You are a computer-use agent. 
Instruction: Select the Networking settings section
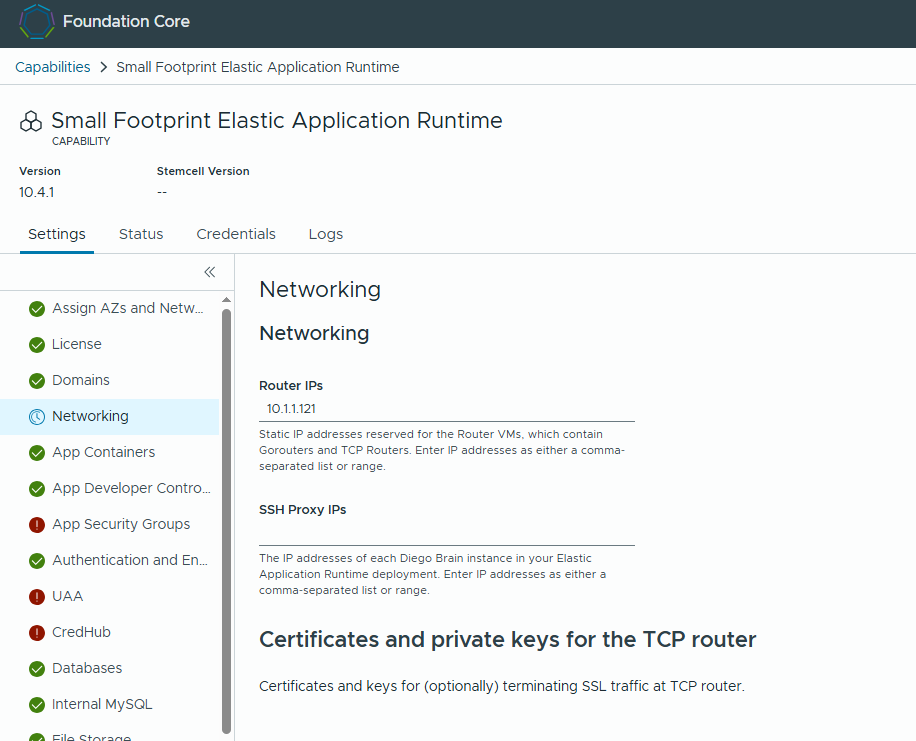109,417
